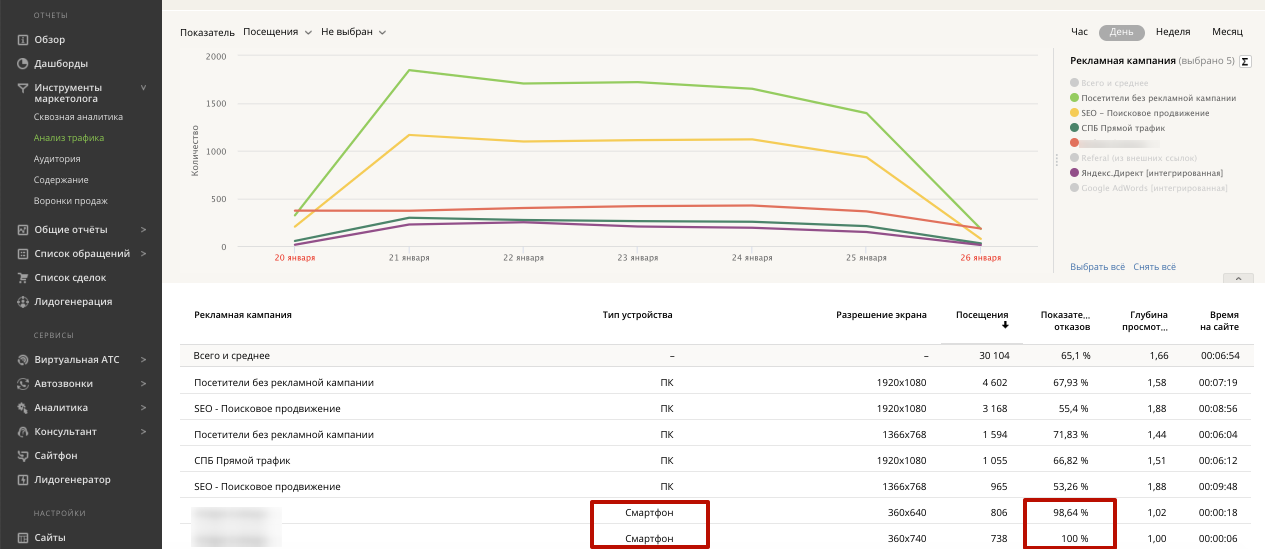Collapse chart panel with up-arrow button
The image size is (1265, 549).
(1238, 278)
